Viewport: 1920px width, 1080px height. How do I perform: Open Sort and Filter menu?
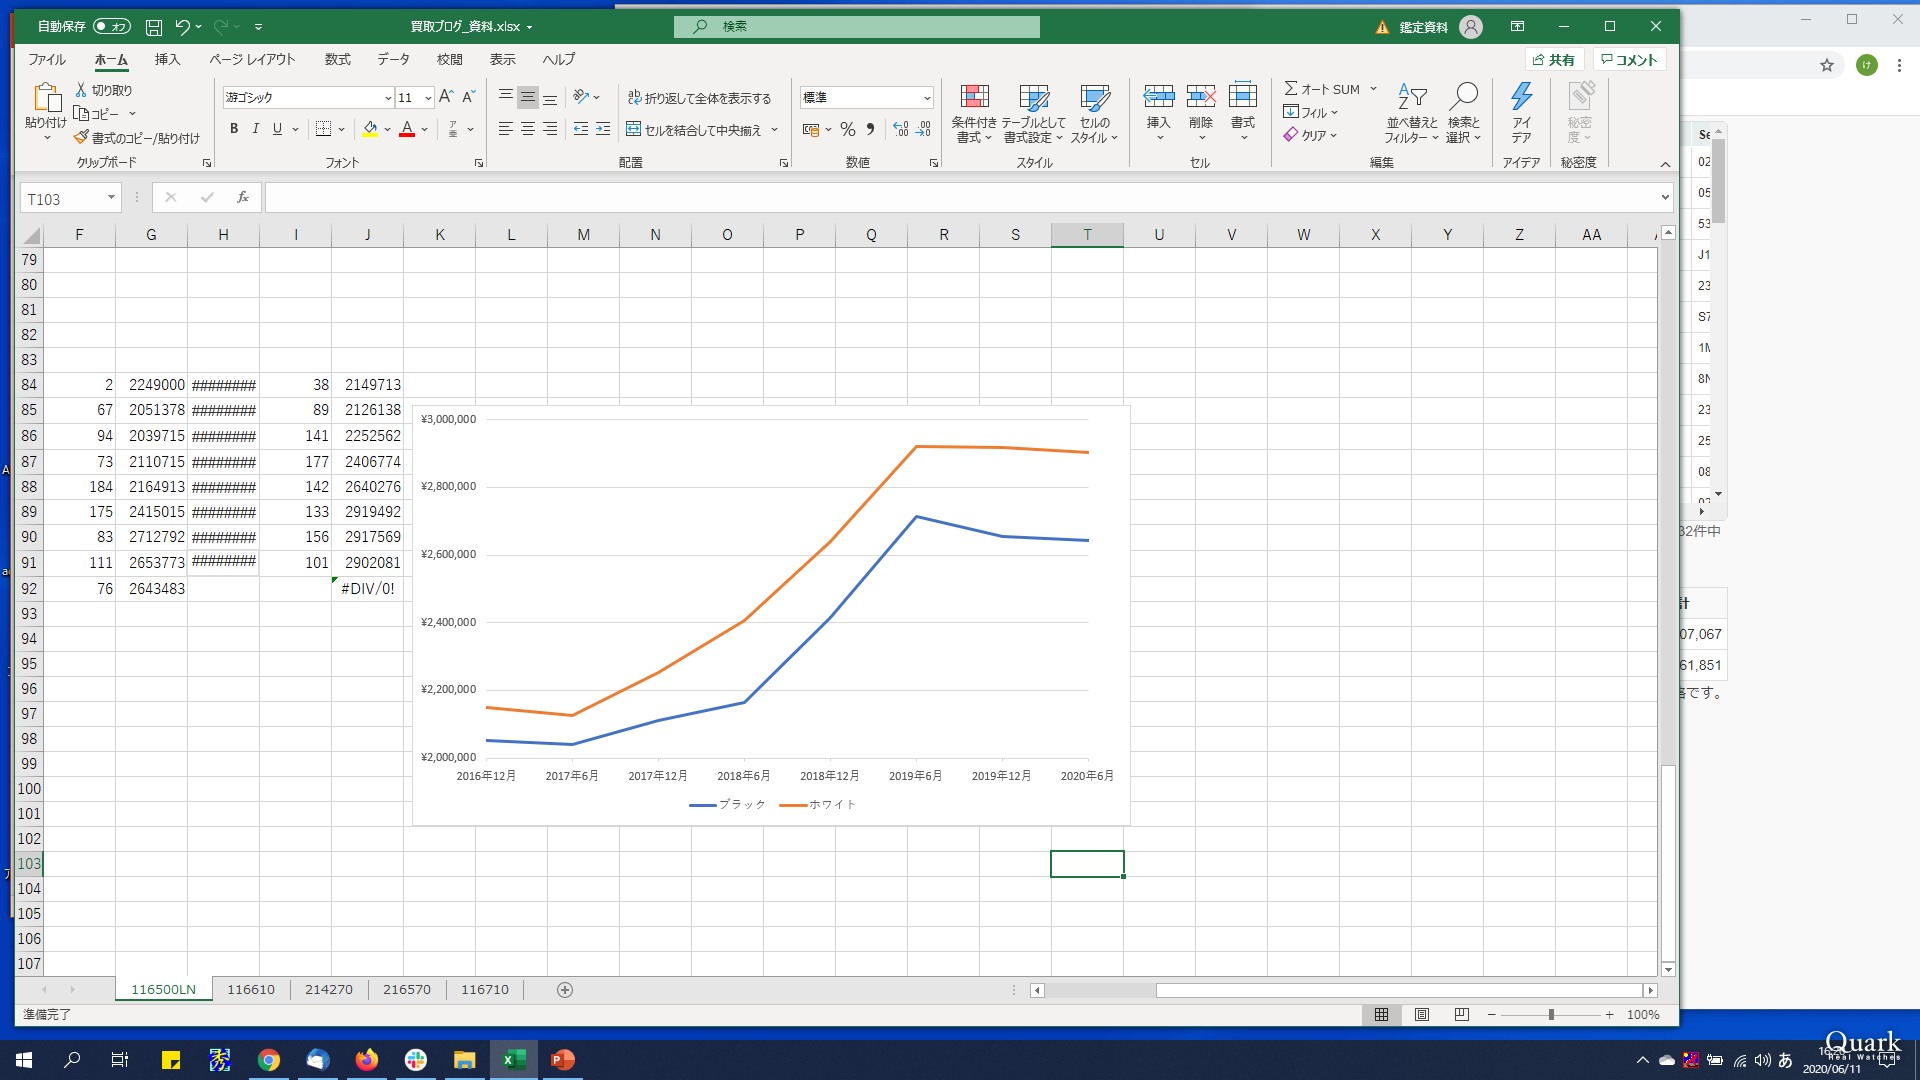pyautogui.click(x=1411, y=113)
